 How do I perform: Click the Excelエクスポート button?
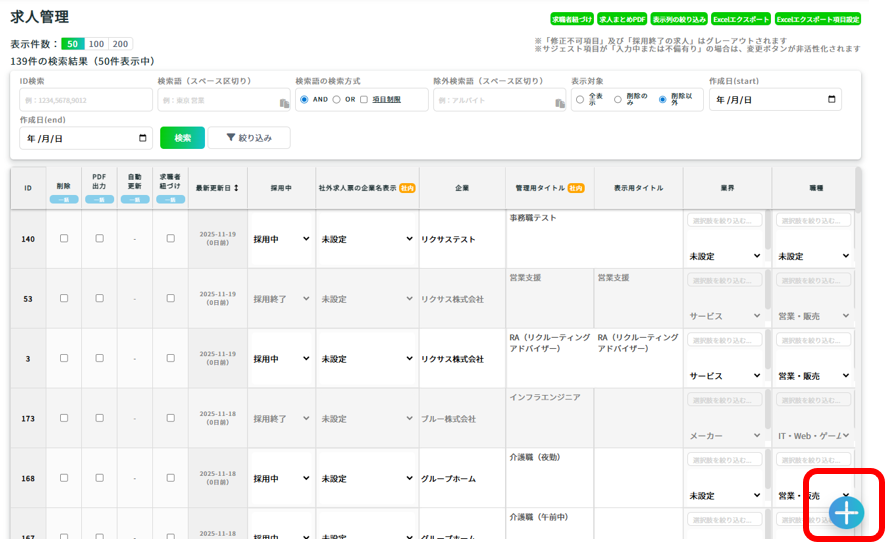click(x=741, y=19)
